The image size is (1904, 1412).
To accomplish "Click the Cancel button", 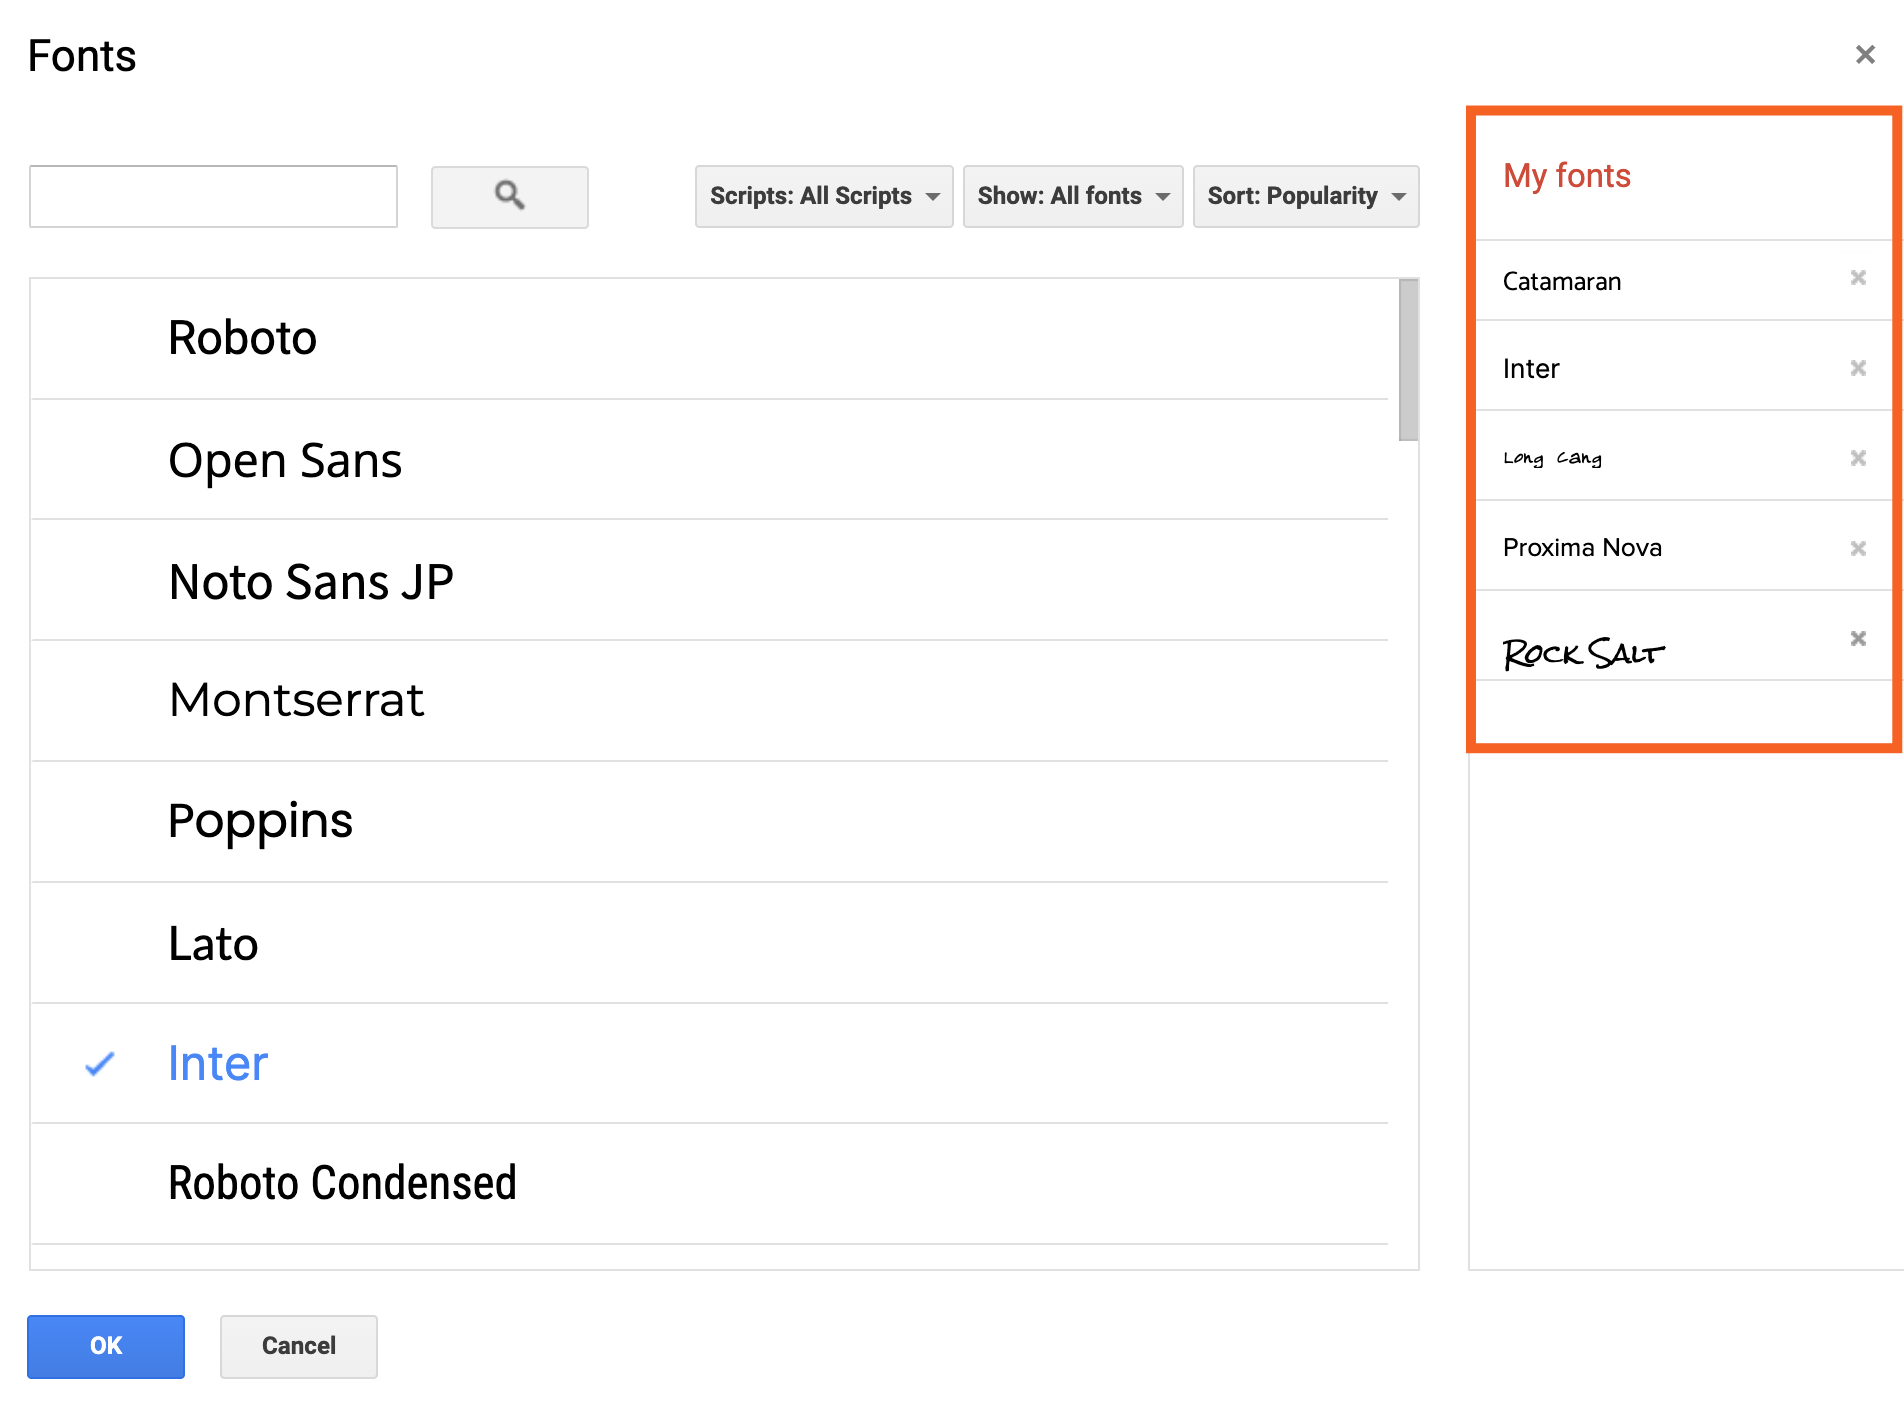I will pyautogui.click(x=299, y=1346).
